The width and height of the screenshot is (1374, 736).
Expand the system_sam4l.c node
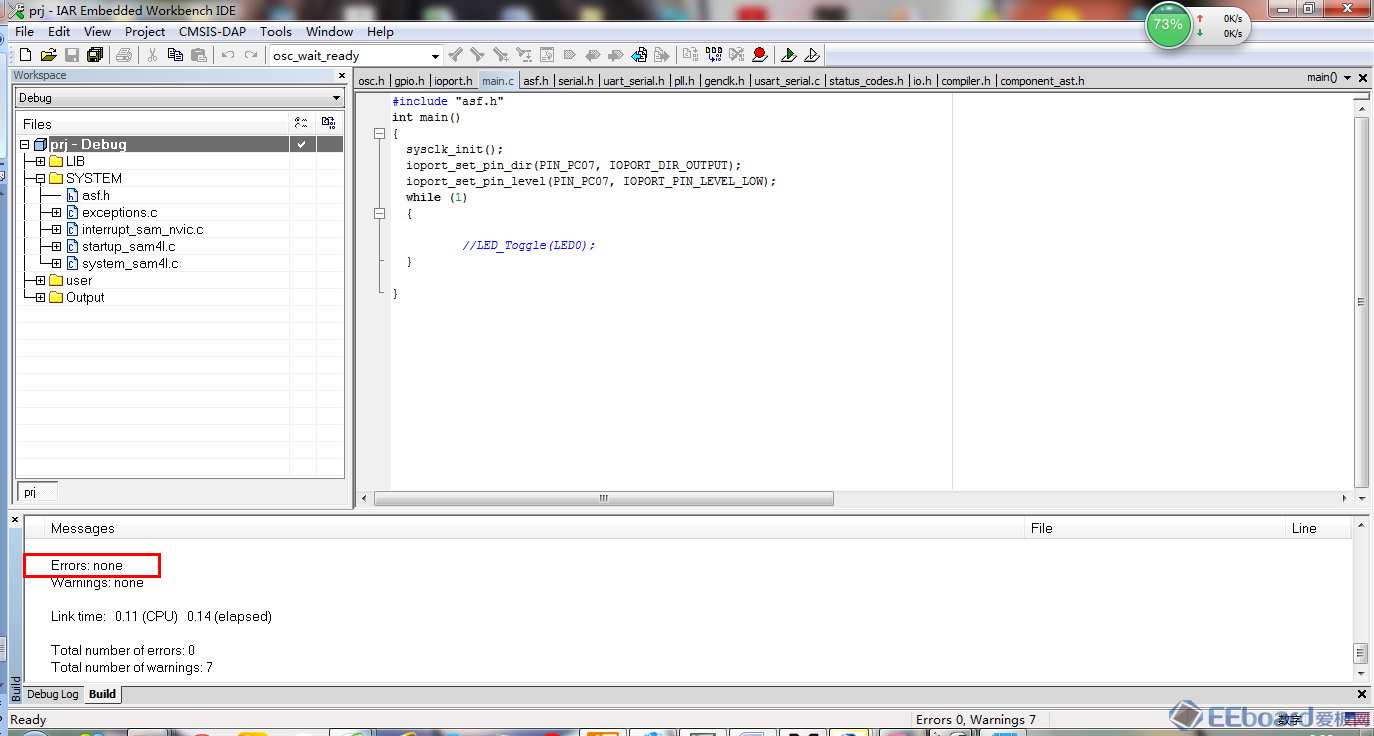(57, 263)
